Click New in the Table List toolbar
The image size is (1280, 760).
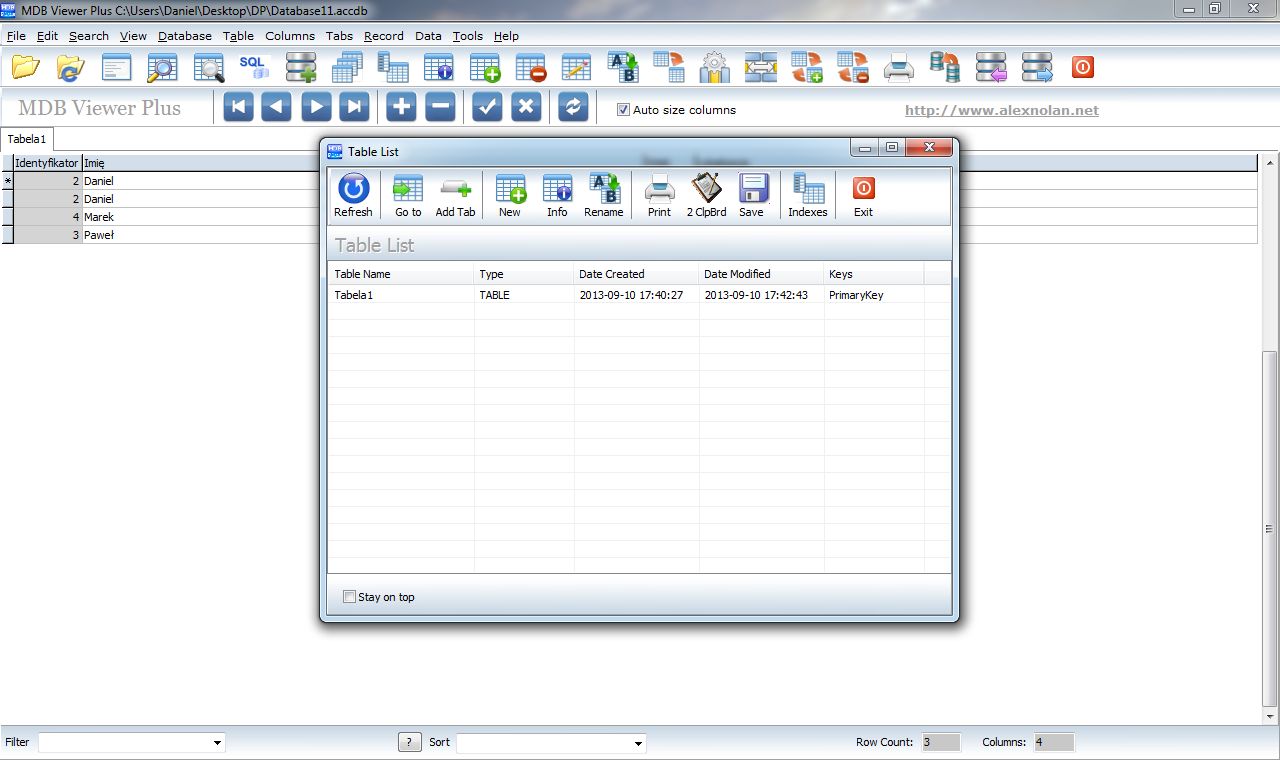click(x=510, y=195)
